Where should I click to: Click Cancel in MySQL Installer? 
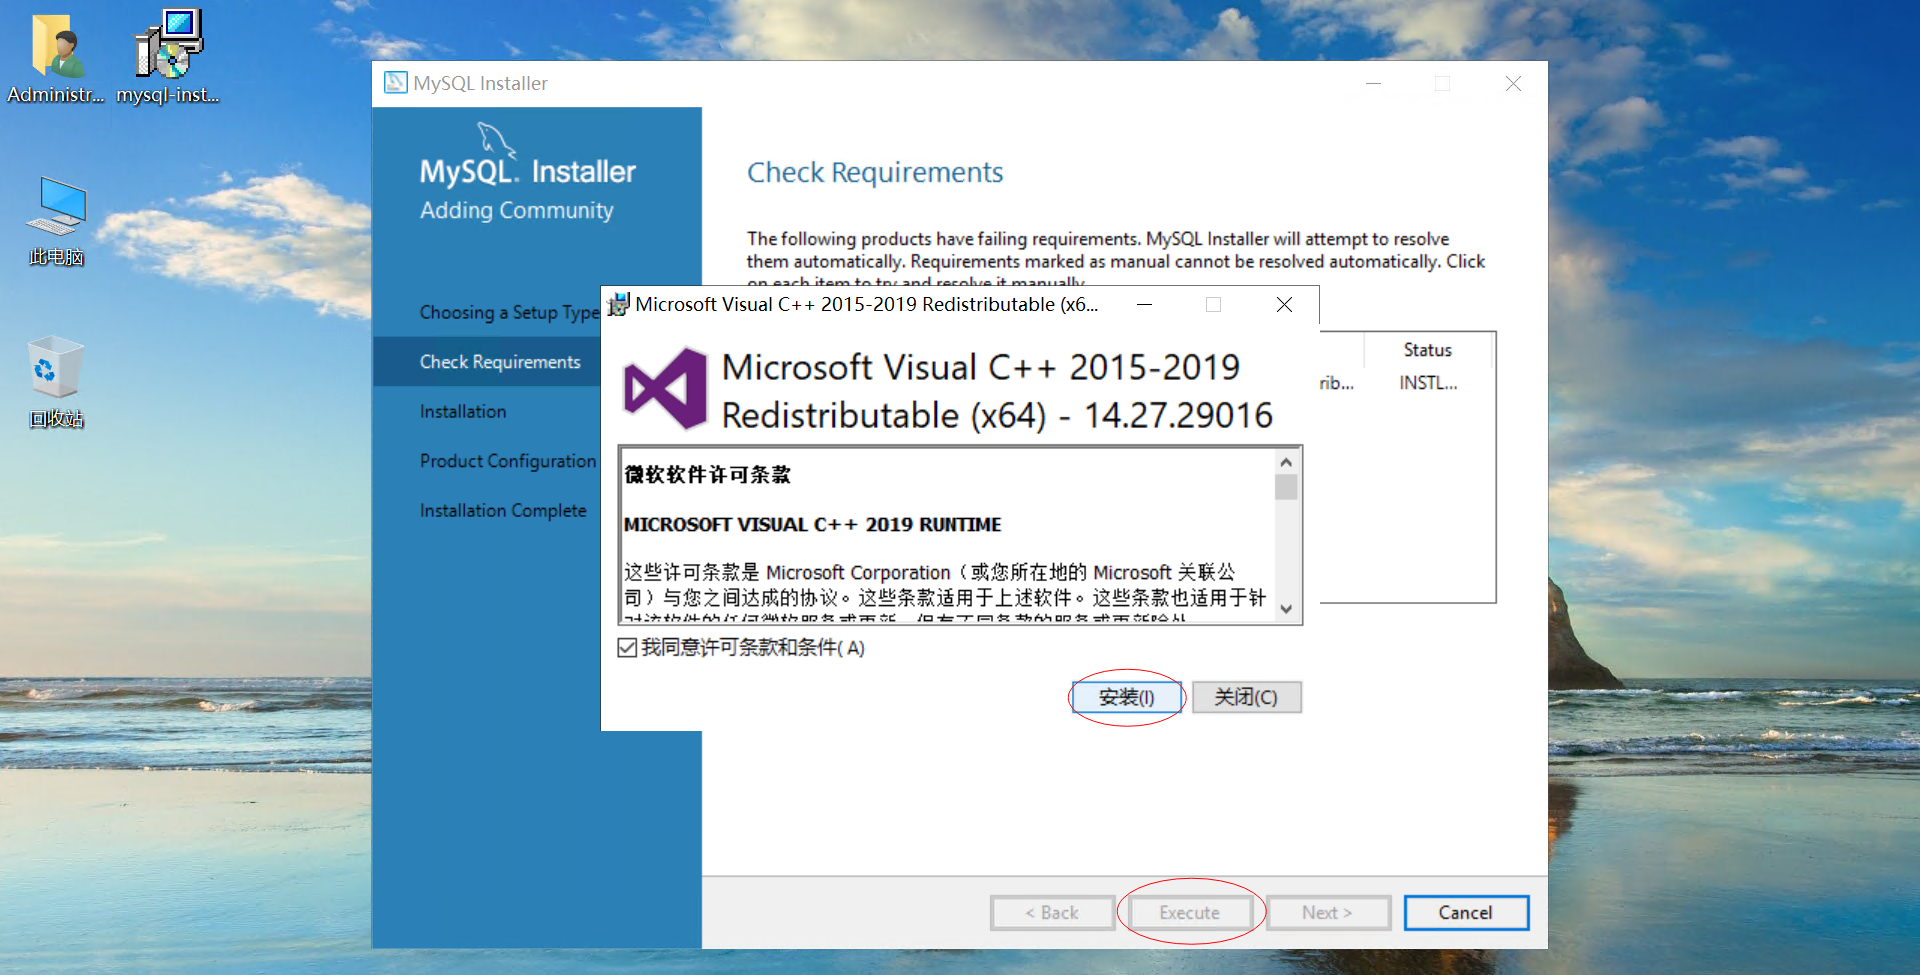click(1466, 913)
